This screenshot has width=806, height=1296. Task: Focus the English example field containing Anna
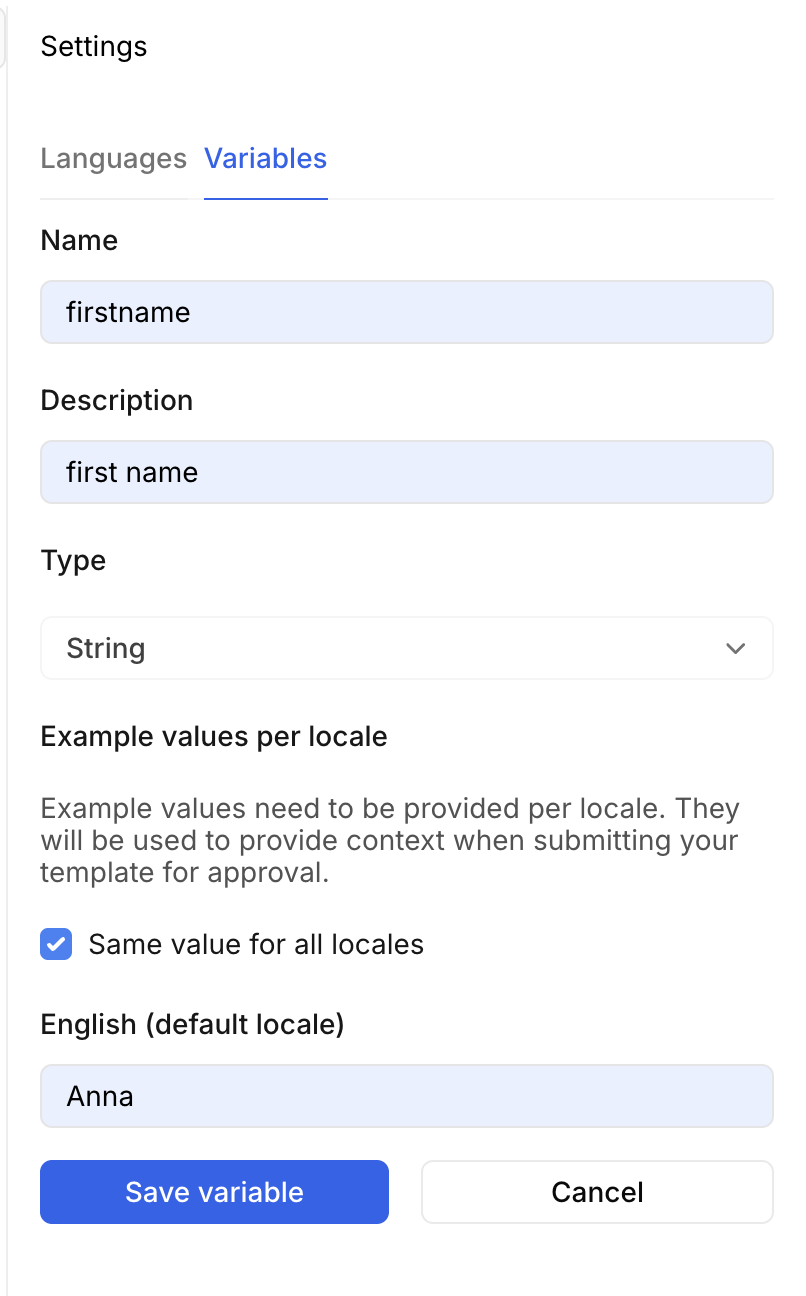(x=406, y=1096)
